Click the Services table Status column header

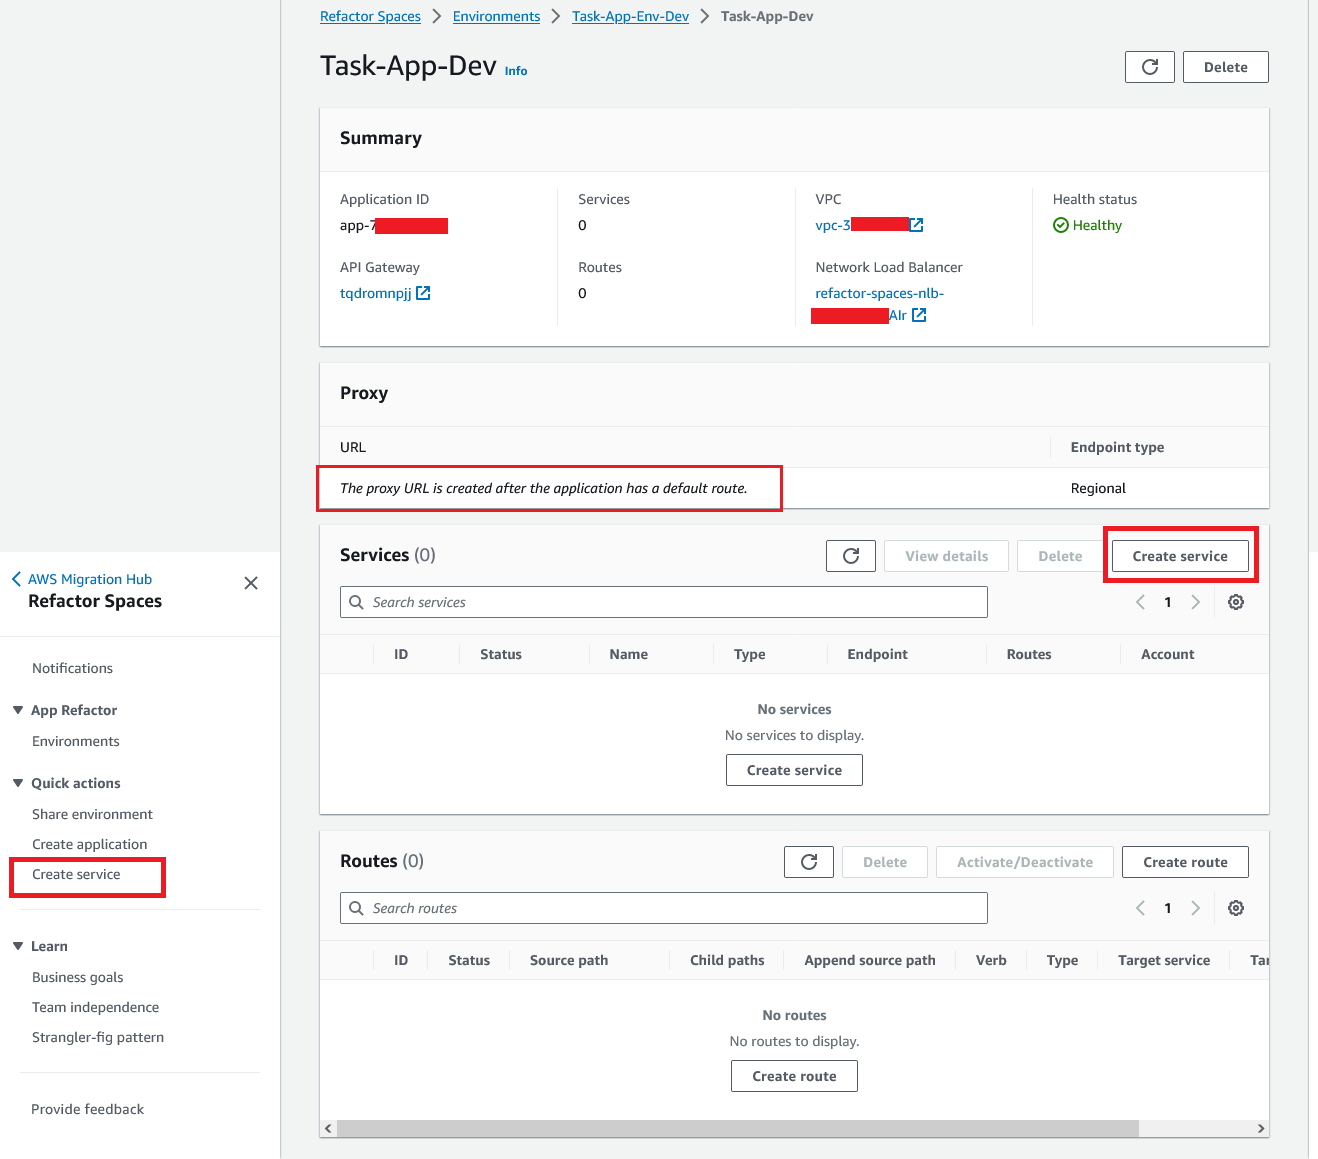(x=501, y=654)
